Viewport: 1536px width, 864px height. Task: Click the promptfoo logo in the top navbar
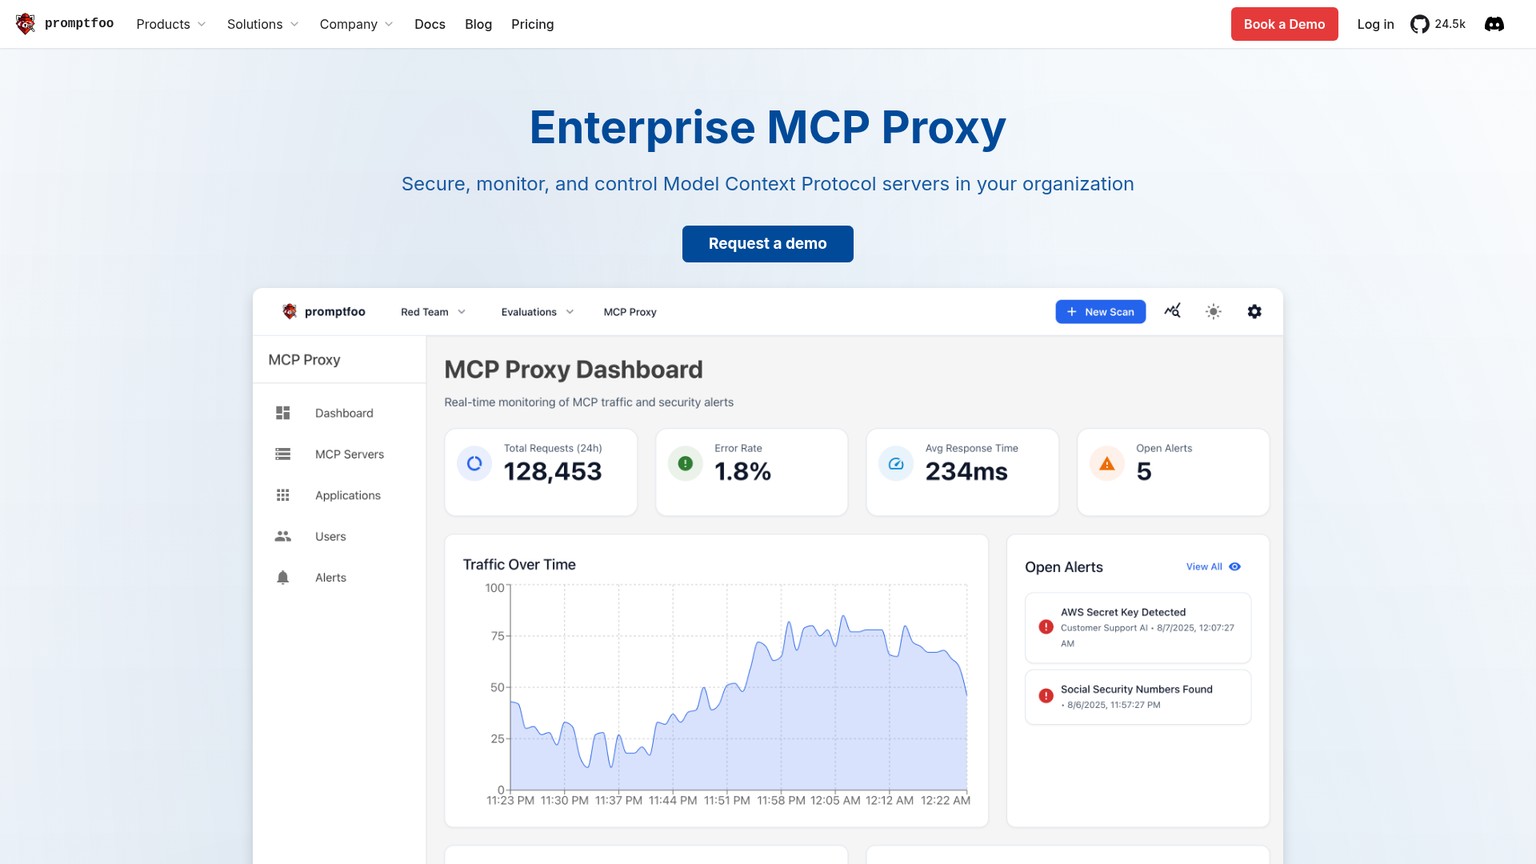tap(65, 24)
